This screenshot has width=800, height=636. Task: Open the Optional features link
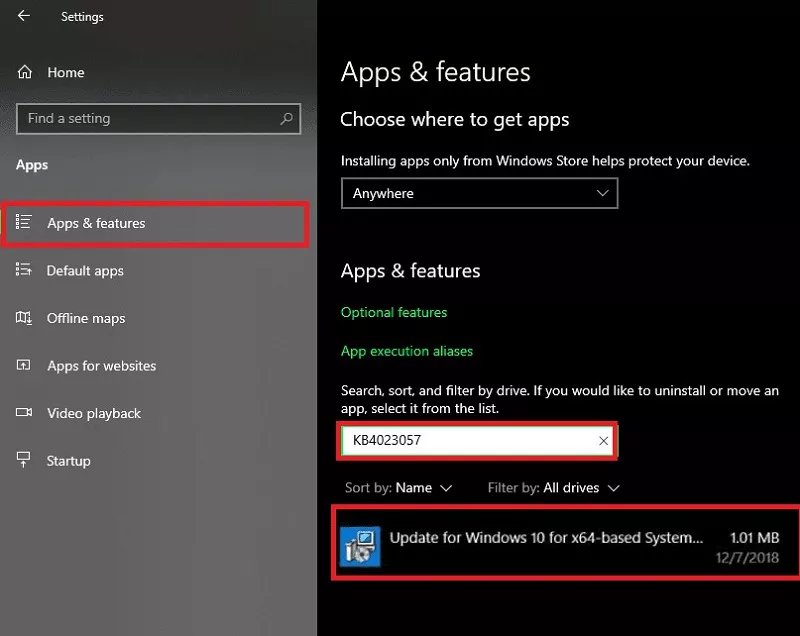click(x=394, y=312)
